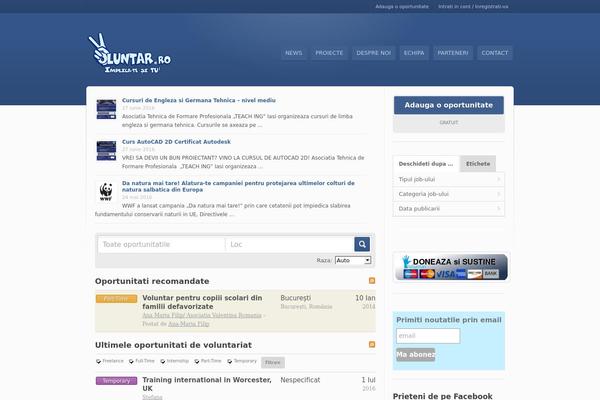Screen dimensions: 600x400
Task: Switch to the Etichete tab
Action: coord(478,163)
